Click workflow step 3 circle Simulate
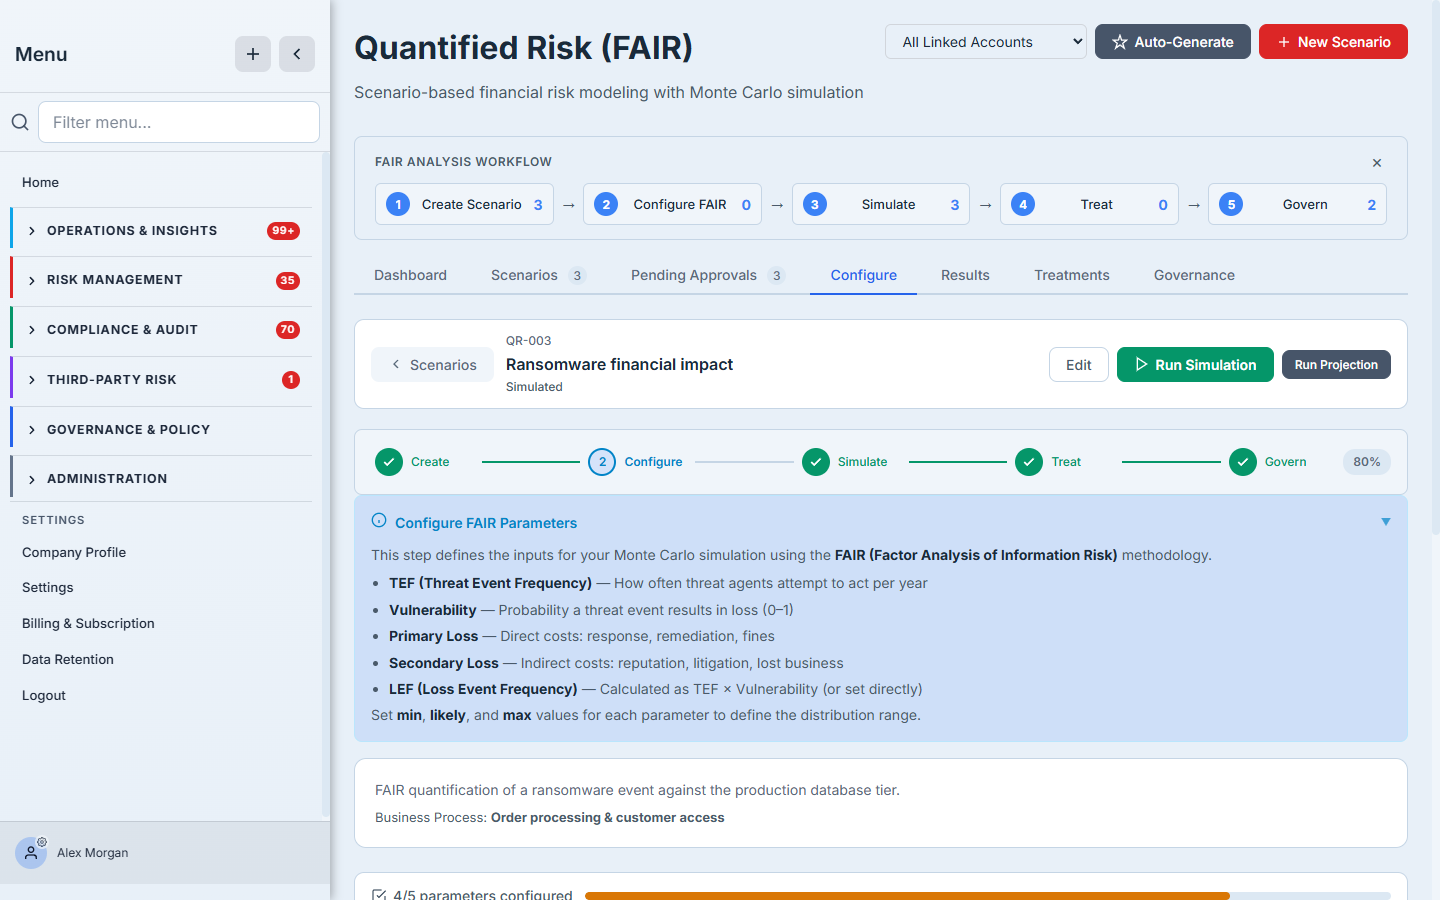 (815, 204)
